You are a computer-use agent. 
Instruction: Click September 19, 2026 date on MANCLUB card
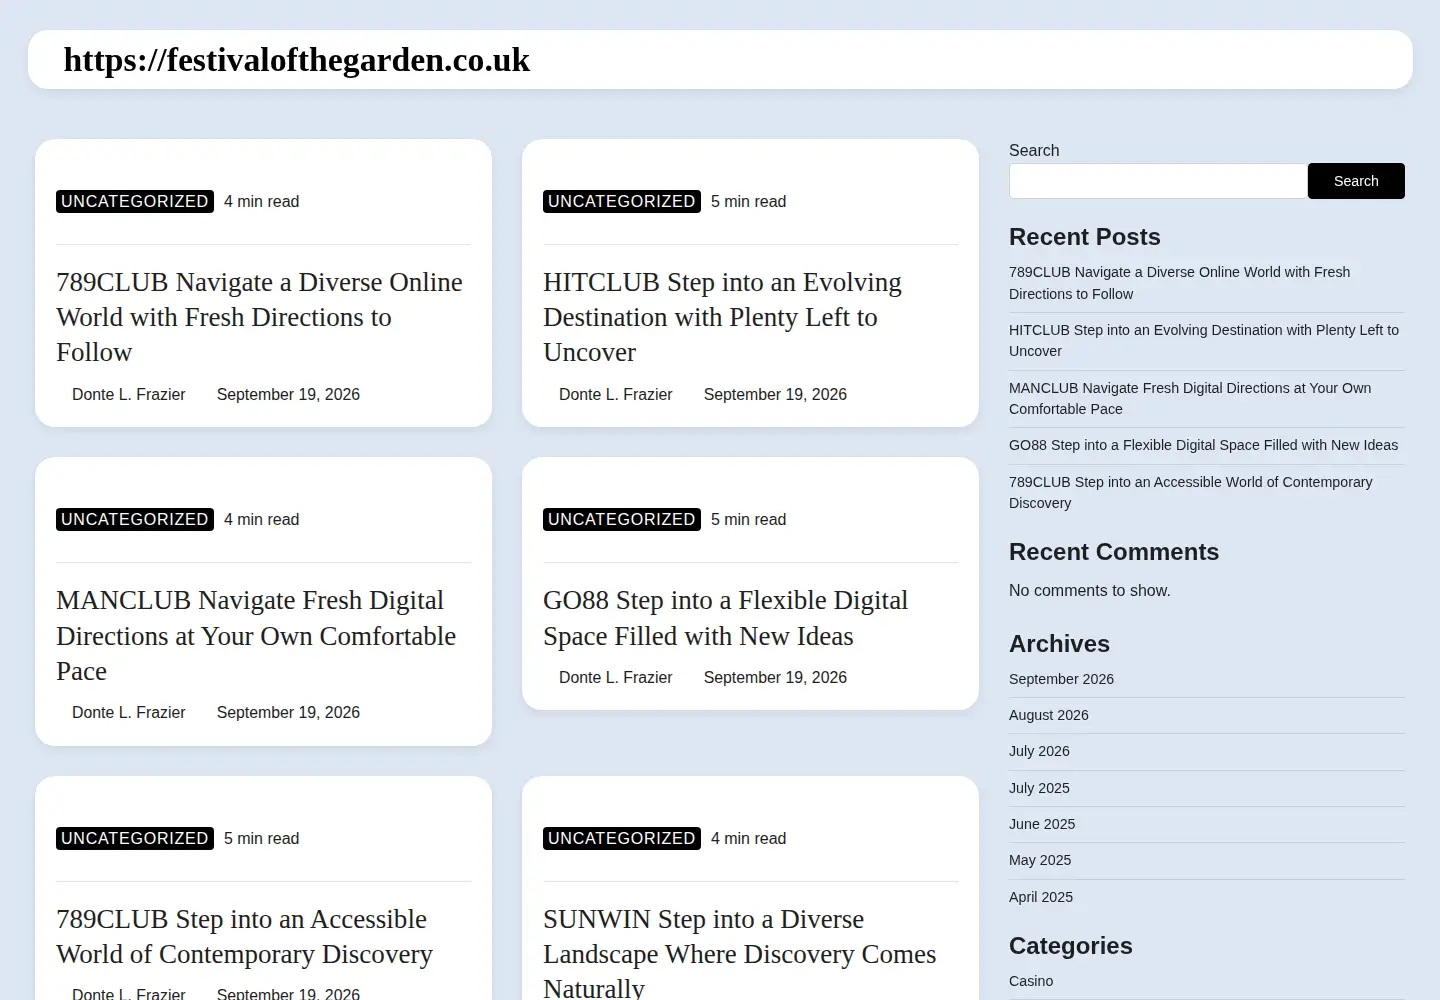[x=288, y=712]
